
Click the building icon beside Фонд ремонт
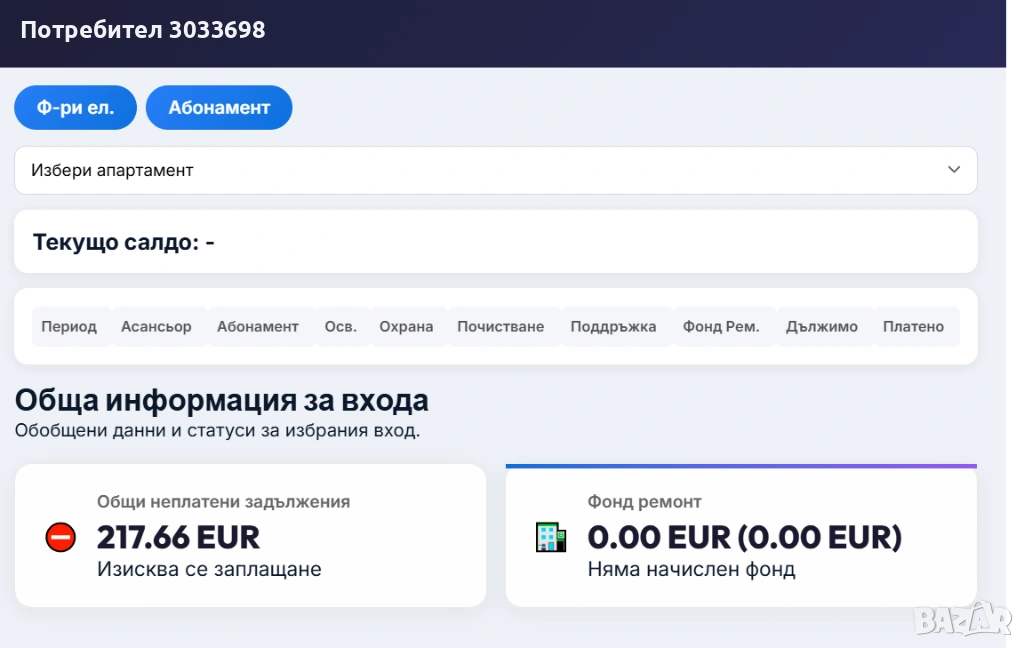point(551,537)
